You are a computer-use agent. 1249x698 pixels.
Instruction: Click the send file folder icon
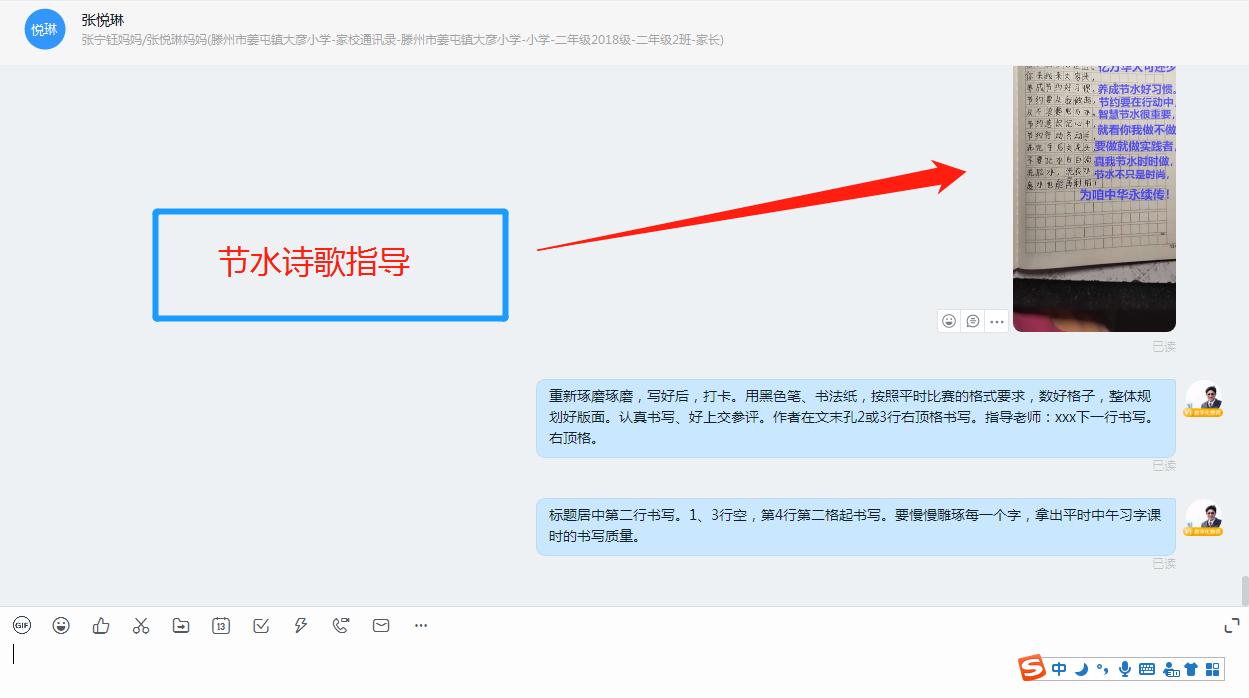point(181,625)
